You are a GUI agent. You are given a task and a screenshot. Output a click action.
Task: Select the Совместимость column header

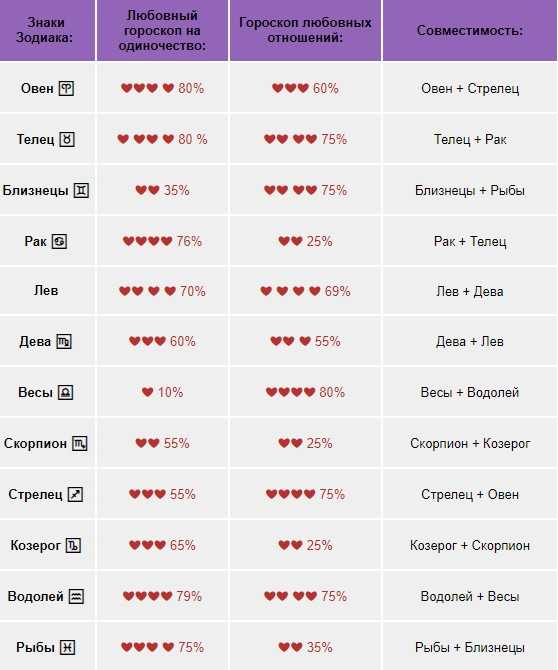[x=470, y=30]
